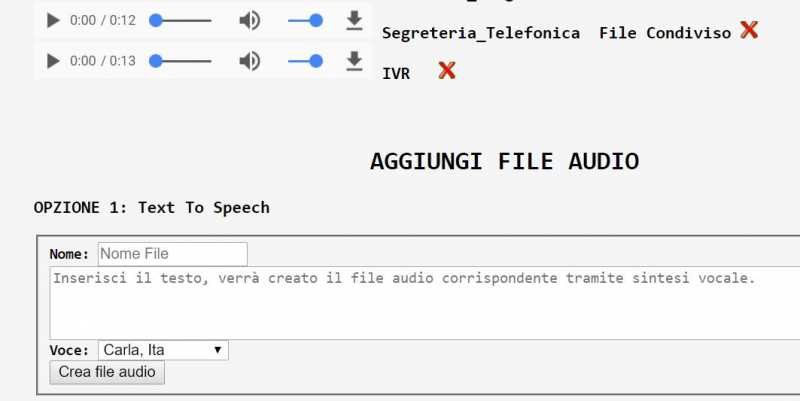Download the first audio file
The height and width of the screenshot is (401, 800).
[354, 20]
